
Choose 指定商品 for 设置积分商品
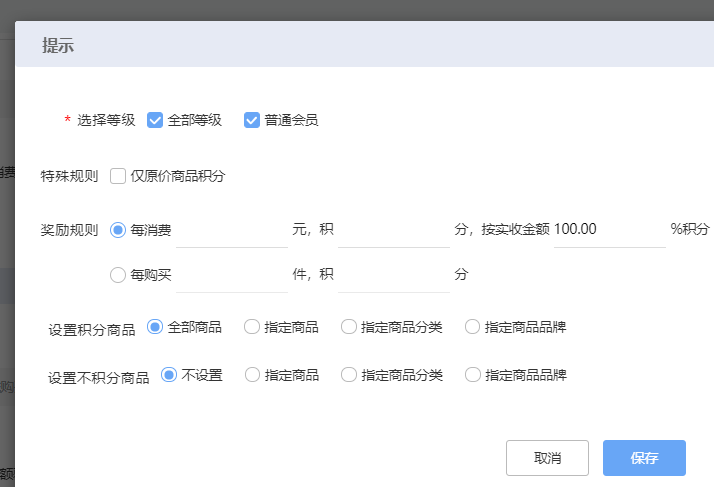click(252, 327)
